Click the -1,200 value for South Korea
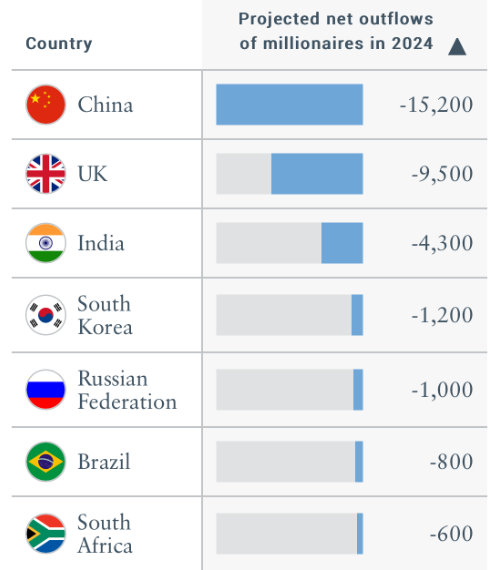 (x=442, y=315)
